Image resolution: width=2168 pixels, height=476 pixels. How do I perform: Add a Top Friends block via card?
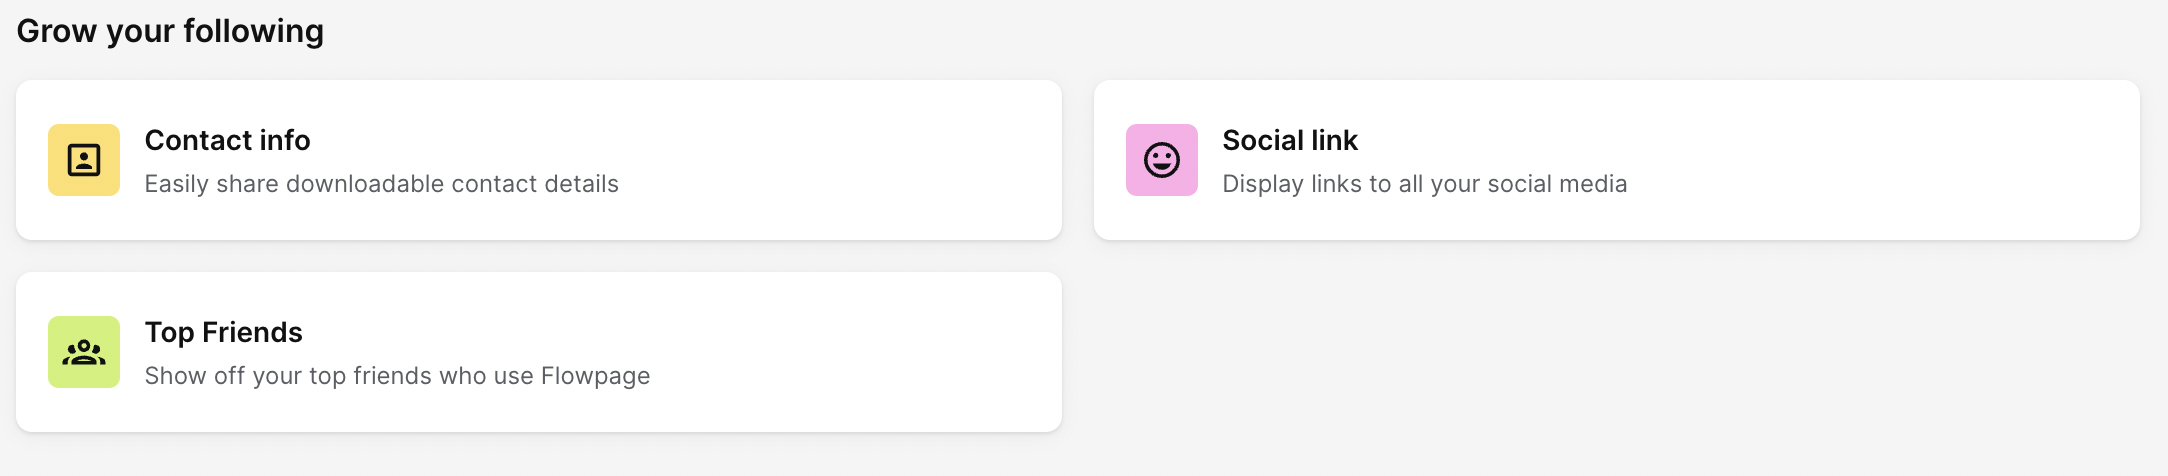(539, 352)
